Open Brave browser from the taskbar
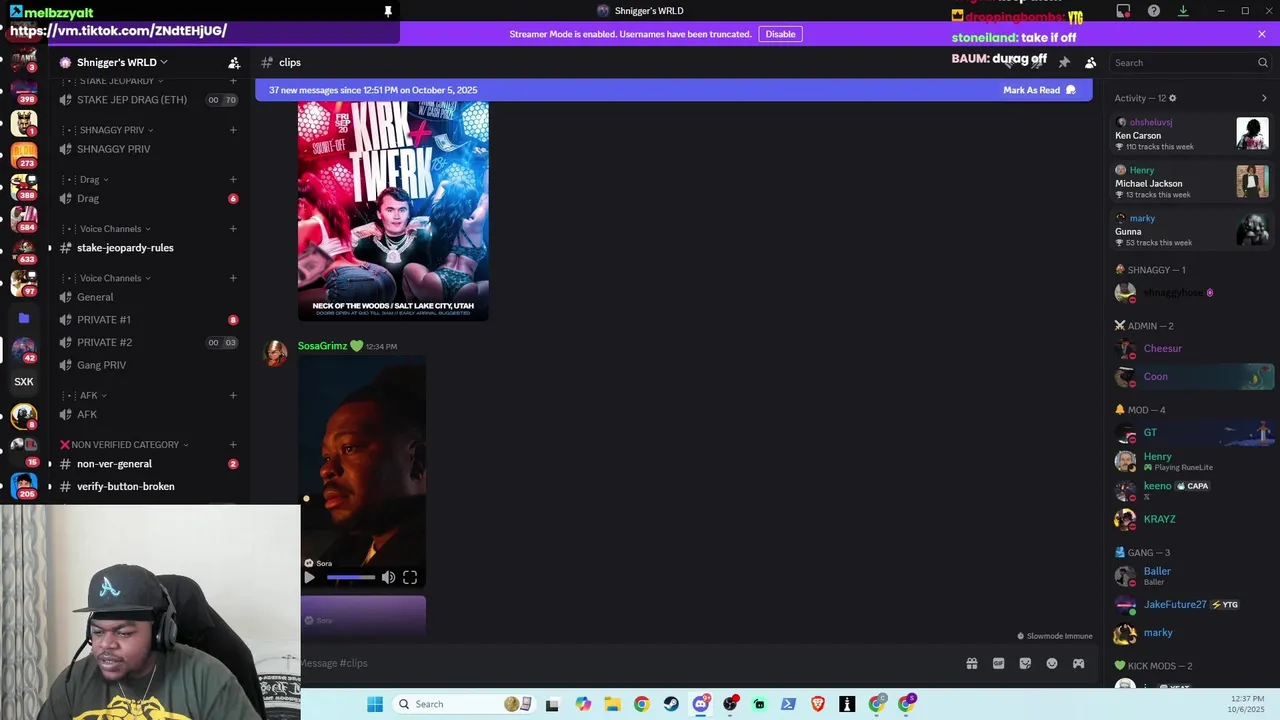The height and width of the screenshot is (720, 1280). (x=818, y=704)
